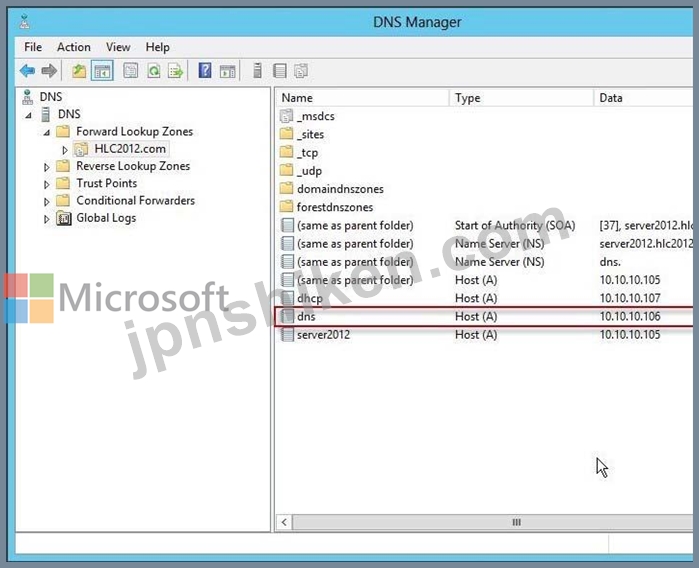Screen dimensions: 699x568
Task: Select Forward Lookup Zones label
Action: point(134,132)
